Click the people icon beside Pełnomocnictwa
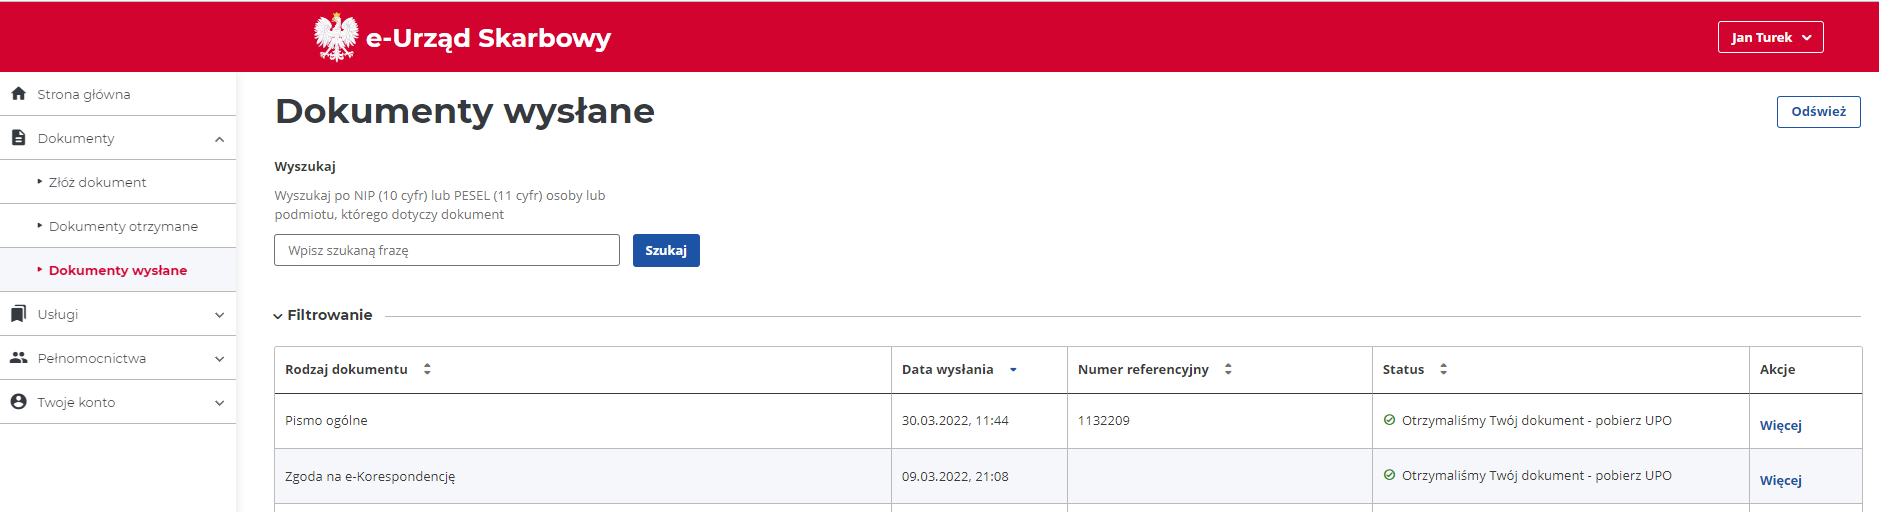The height and width of the screenshot is (512, 1879). [x=18, y=357]
